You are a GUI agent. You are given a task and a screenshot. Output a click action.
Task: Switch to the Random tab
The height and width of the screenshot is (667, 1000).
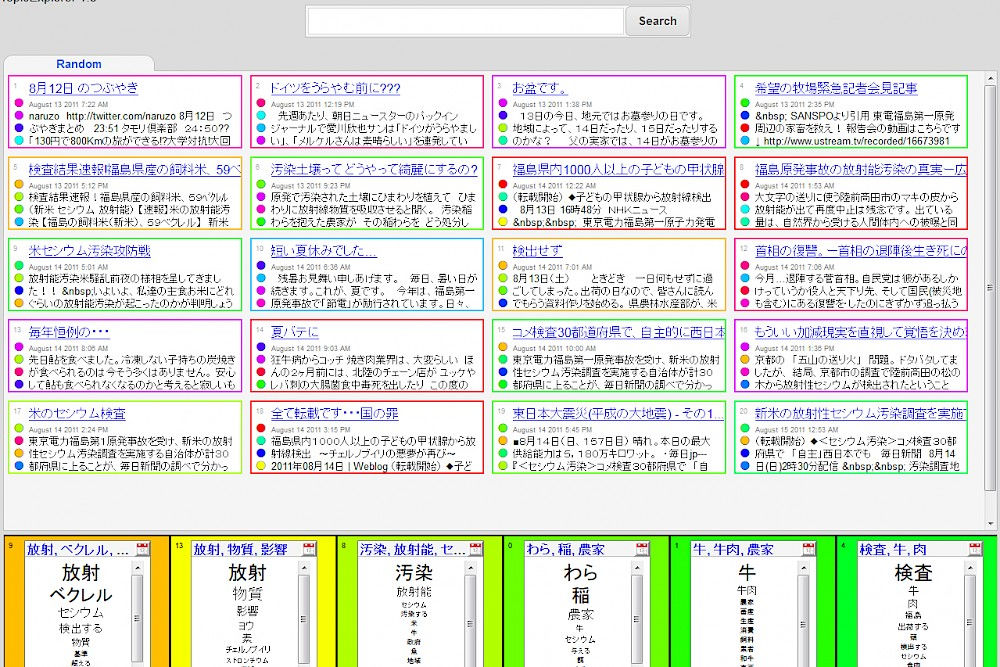tap(78, 64)
